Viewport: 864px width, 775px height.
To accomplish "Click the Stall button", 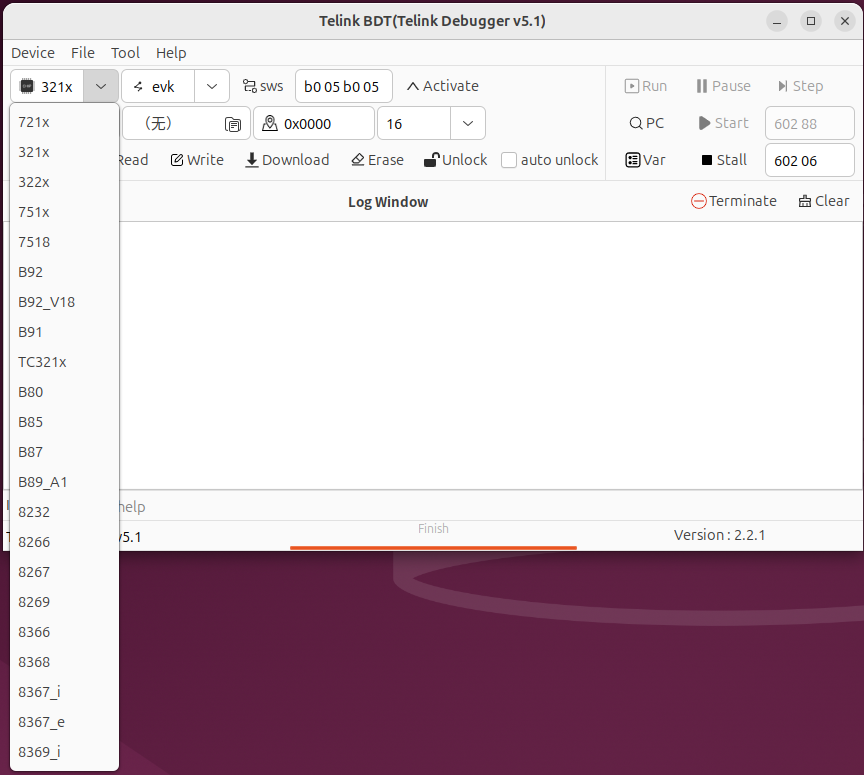I will (x=723, y=160).
